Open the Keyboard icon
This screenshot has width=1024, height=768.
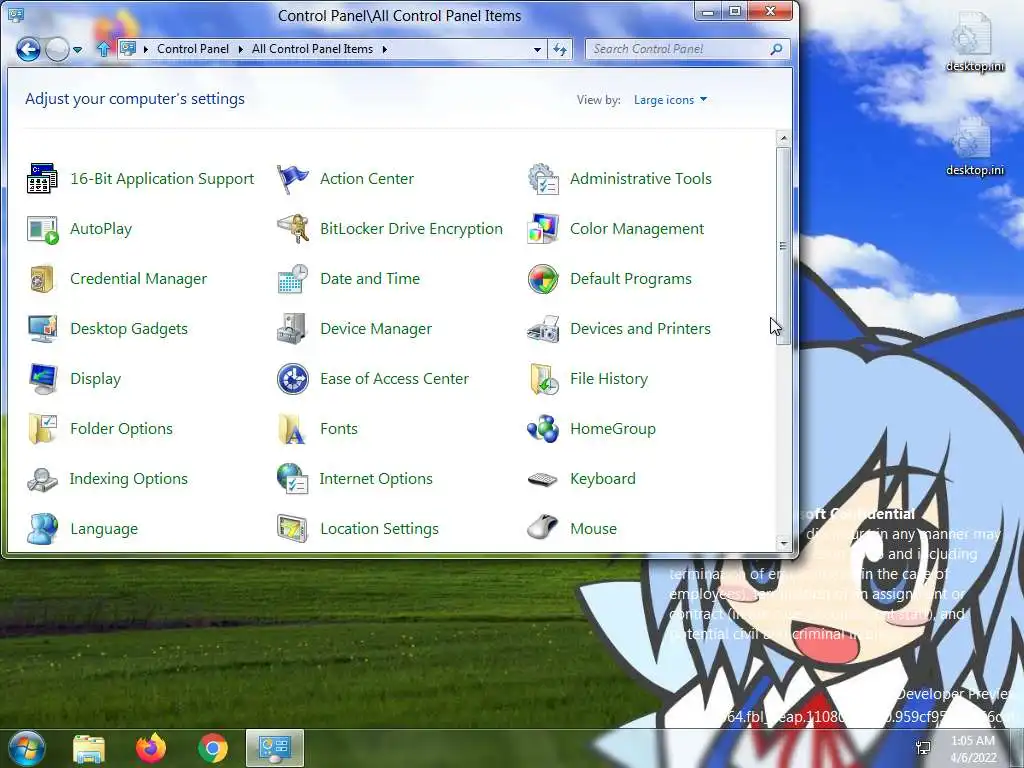(543, 479)
